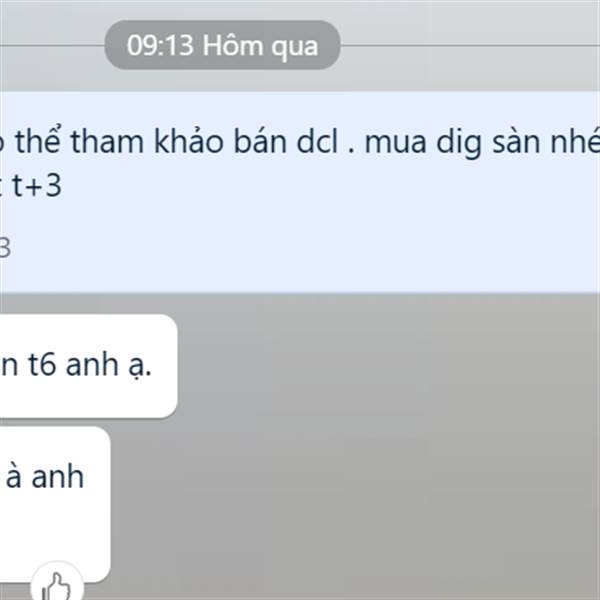
Task: Click the word "bán" in the message
Action: pos(260,141)
